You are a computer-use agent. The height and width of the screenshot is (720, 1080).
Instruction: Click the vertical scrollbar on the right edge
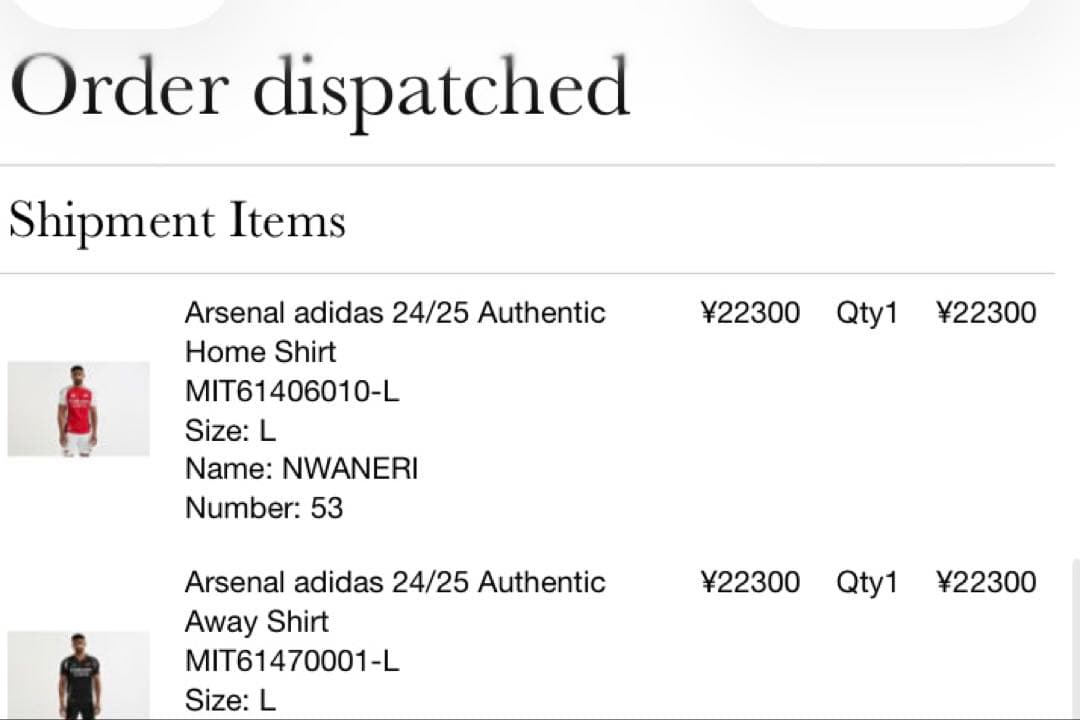tap(1076, 640)
